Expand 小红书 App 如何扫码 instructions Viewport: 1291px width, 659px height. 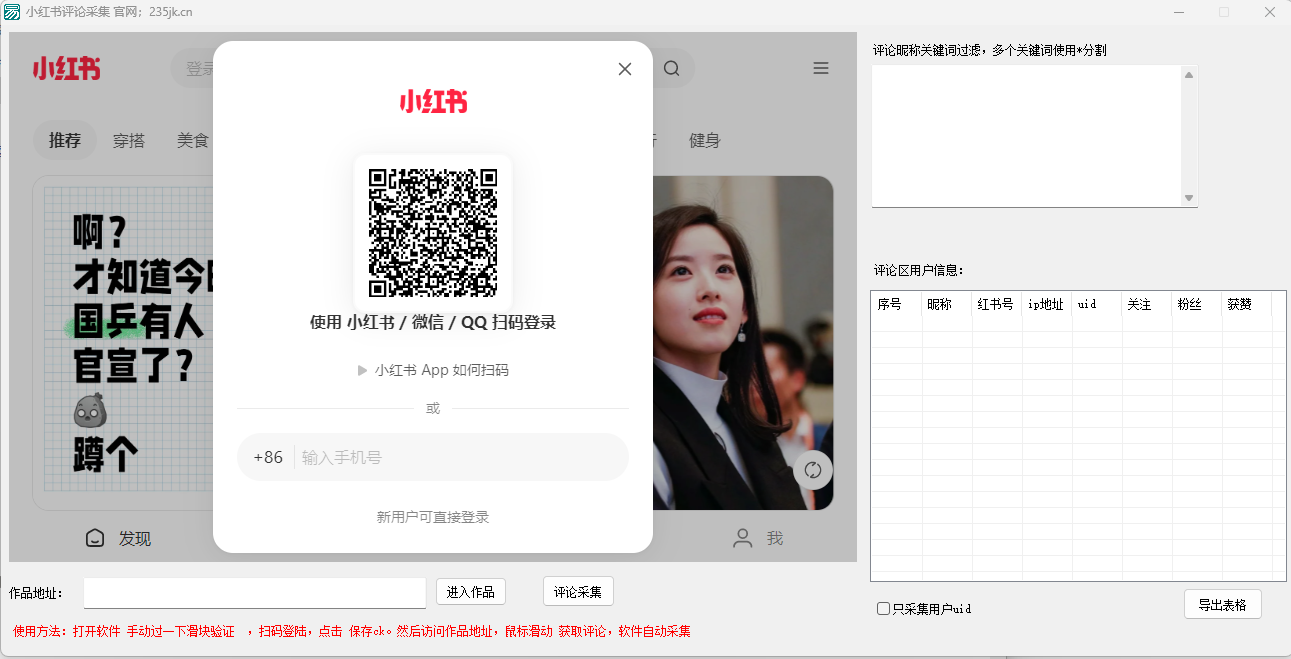click(x=433, y=370)
